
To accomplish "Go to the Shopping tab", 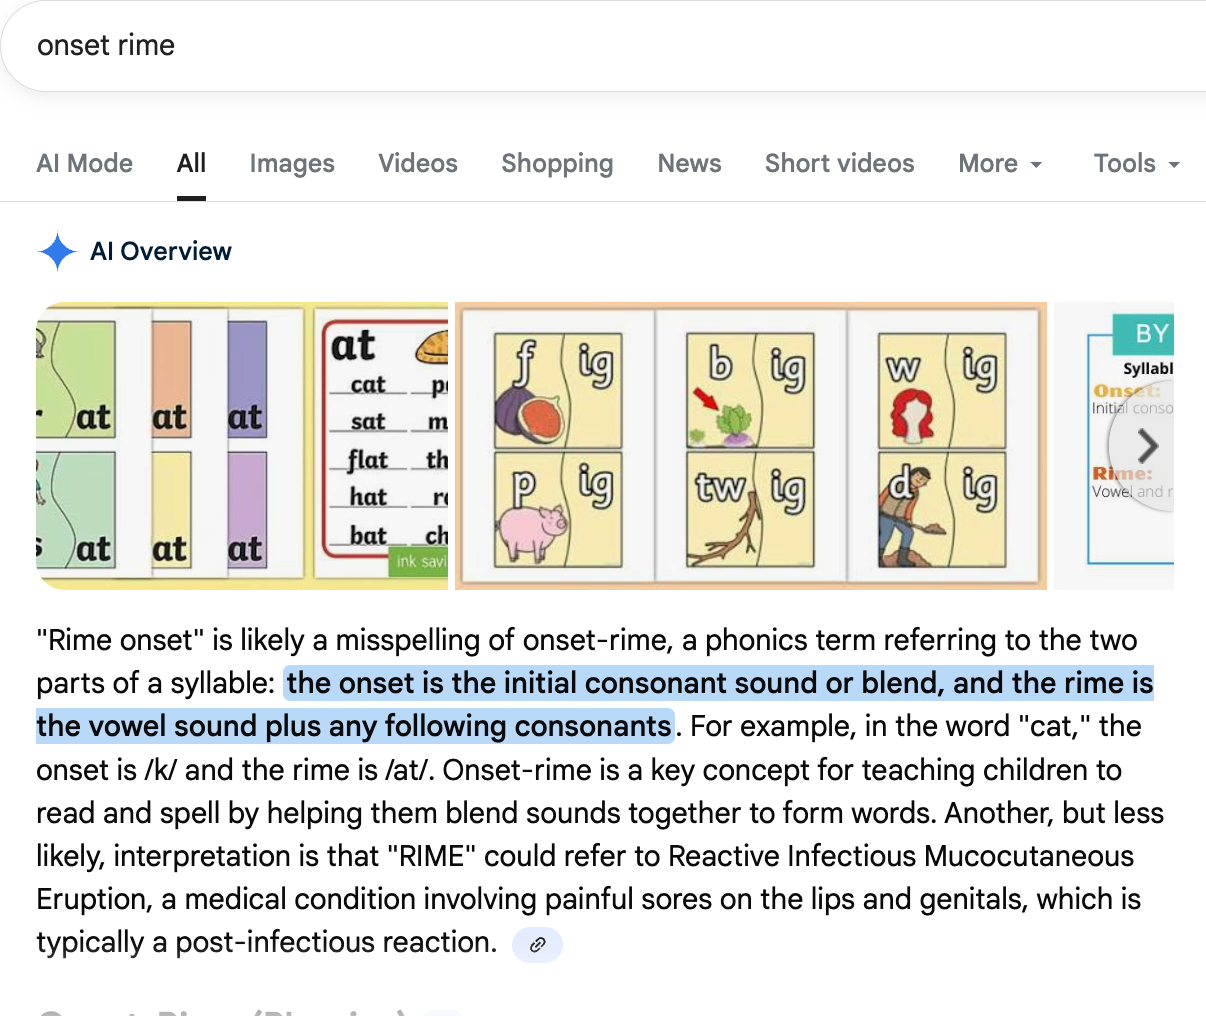I will [x=557, y=164].
